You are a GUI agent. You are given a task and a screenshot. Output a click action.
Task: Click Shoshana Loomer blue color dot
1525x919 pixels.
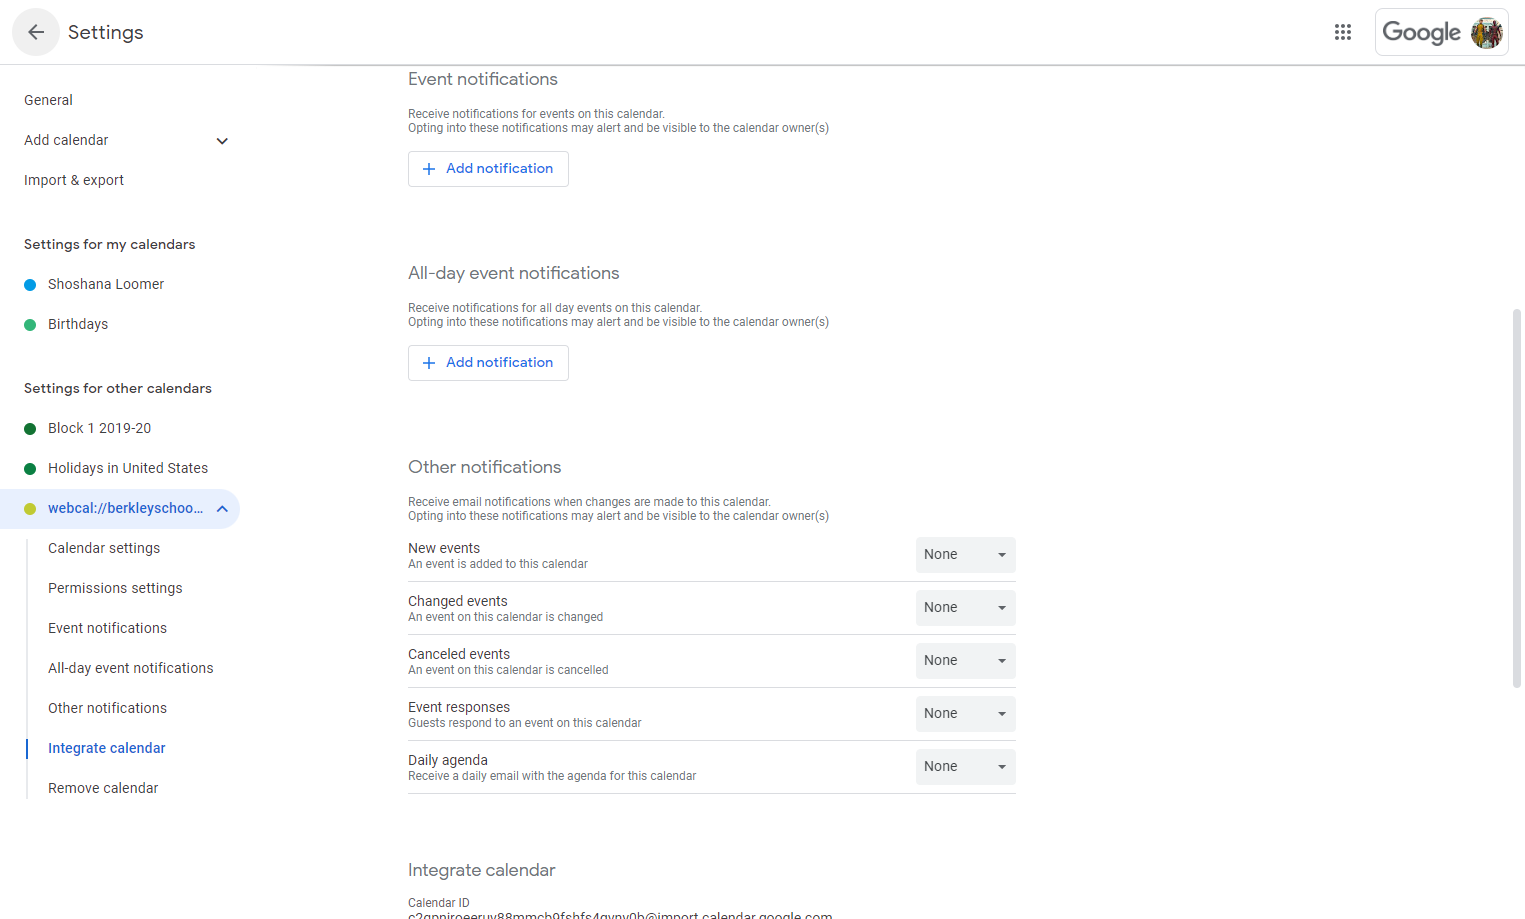coord(30,285)
